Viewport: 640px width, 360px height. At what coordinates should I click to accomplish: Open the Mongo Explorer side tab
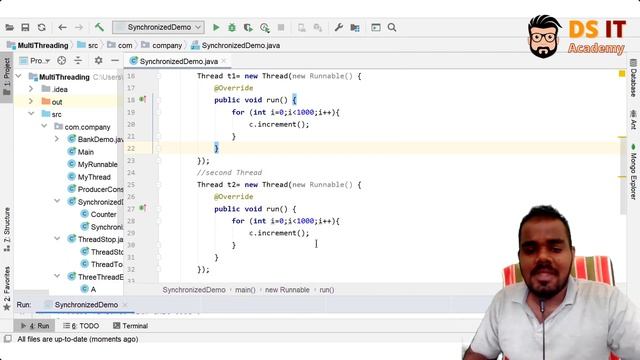click(633, 171)
